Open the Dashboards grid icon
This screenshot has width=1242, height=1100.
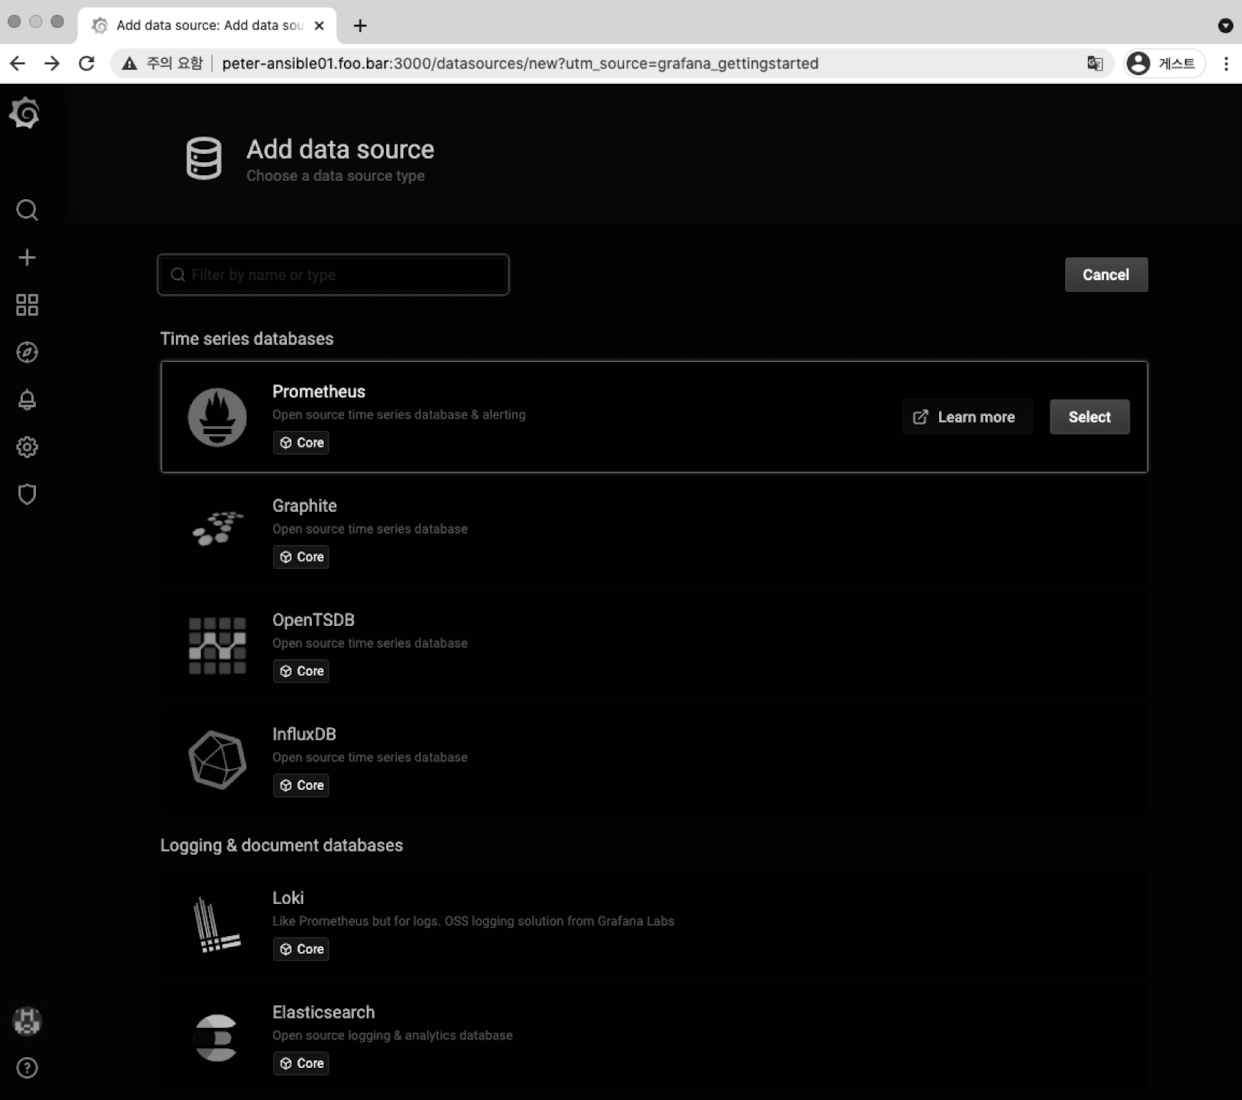[x=27, y=305]
